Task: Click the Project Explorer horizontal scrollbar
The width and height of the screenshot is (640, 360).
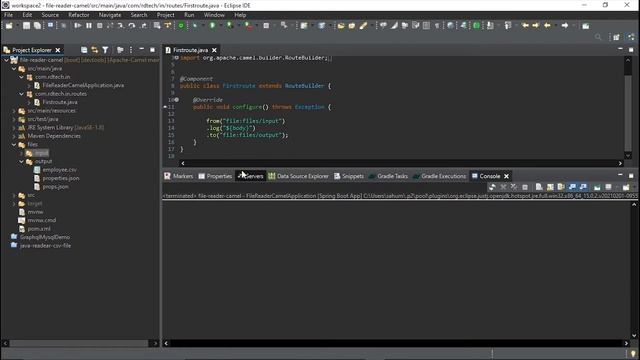Action: [x=79, y=343]
